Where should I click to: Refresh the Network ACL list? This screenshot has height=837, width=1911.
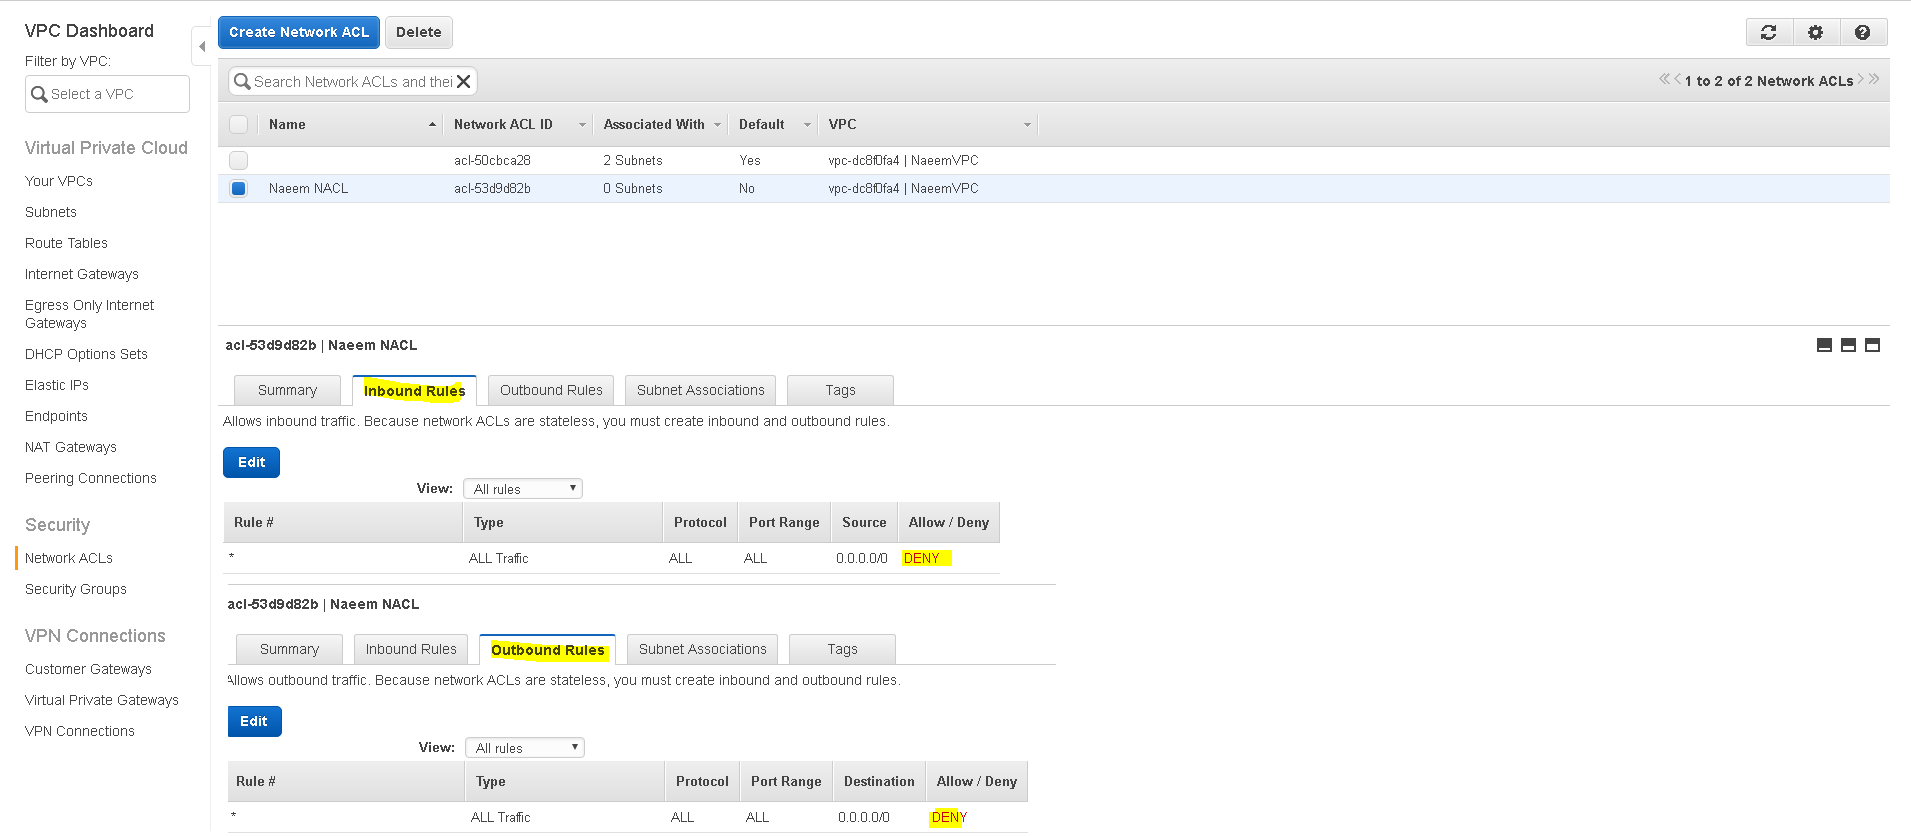1769,32
